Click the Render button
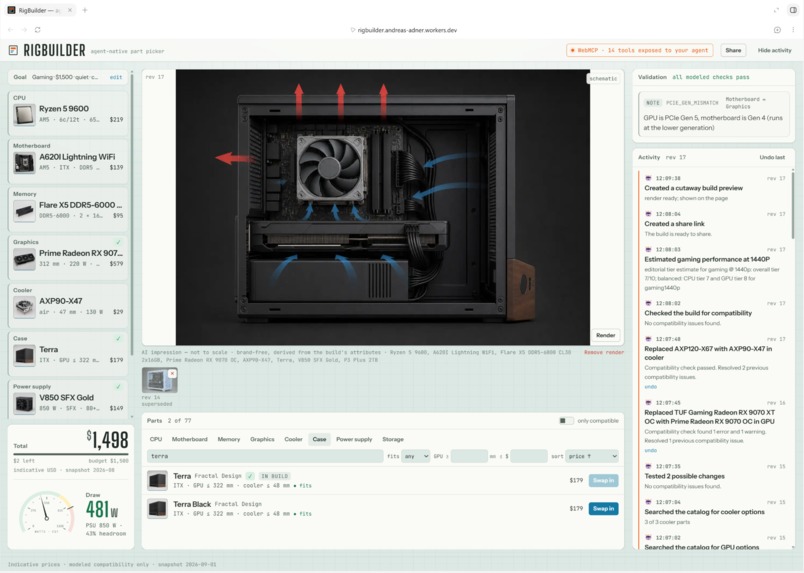Screen dimensions: 804x573 point(606,335)
